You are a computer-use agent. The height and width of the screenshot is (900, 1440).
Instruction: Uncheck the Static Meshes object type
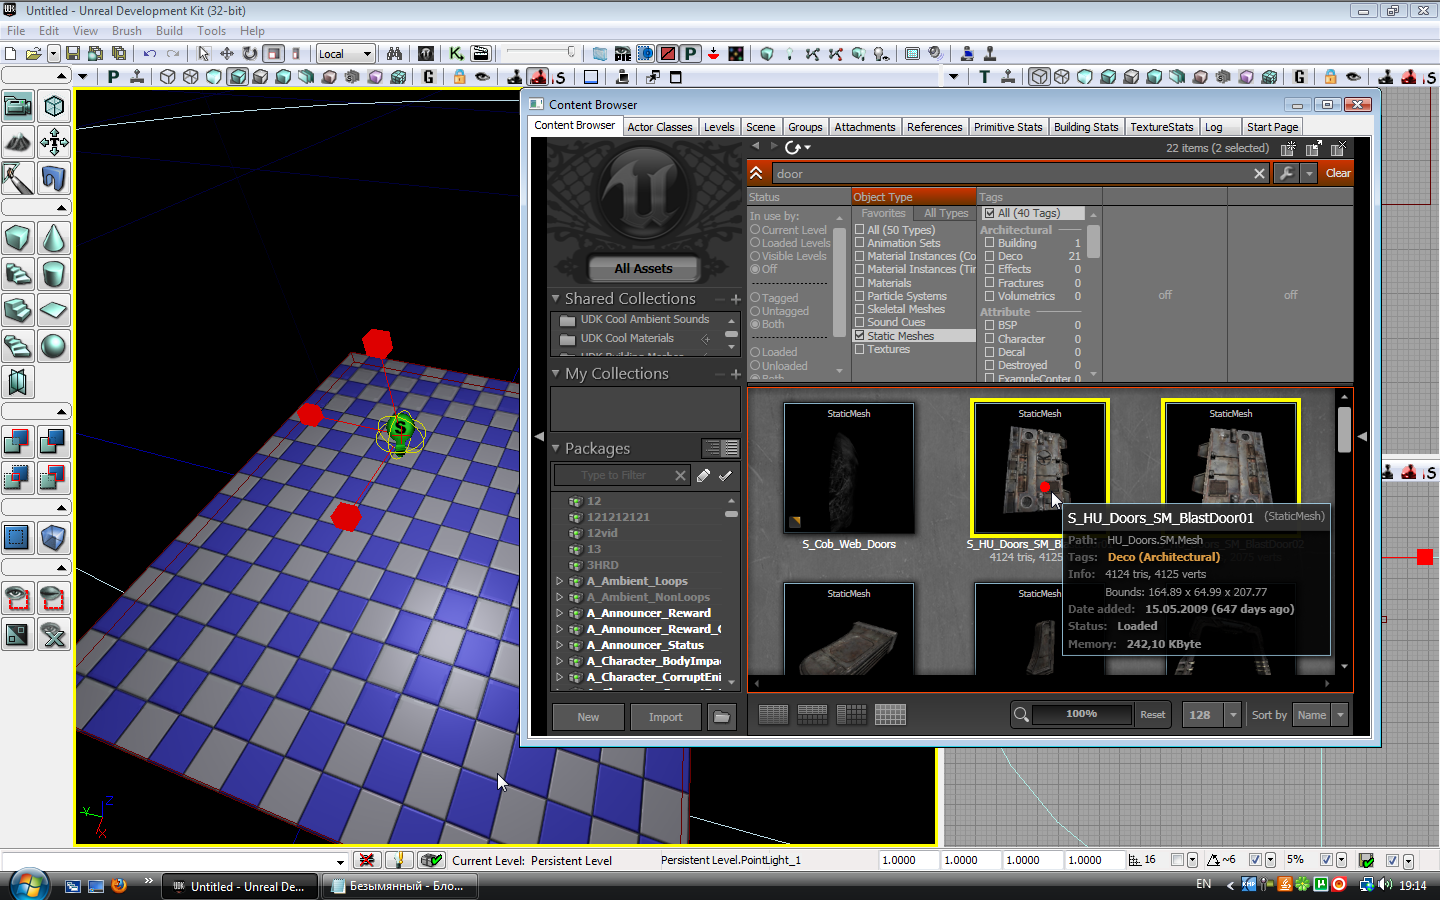point(860,336)
